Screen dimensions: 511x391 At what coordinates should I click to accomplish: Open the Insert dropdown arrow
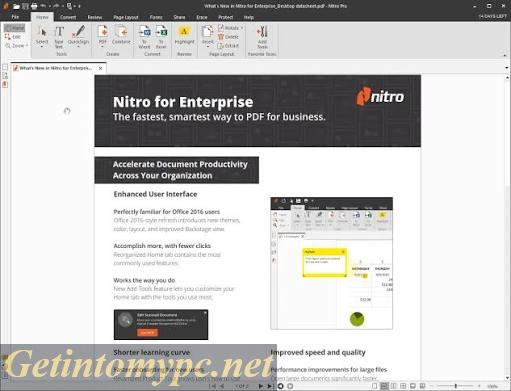[x=207, y=47]
